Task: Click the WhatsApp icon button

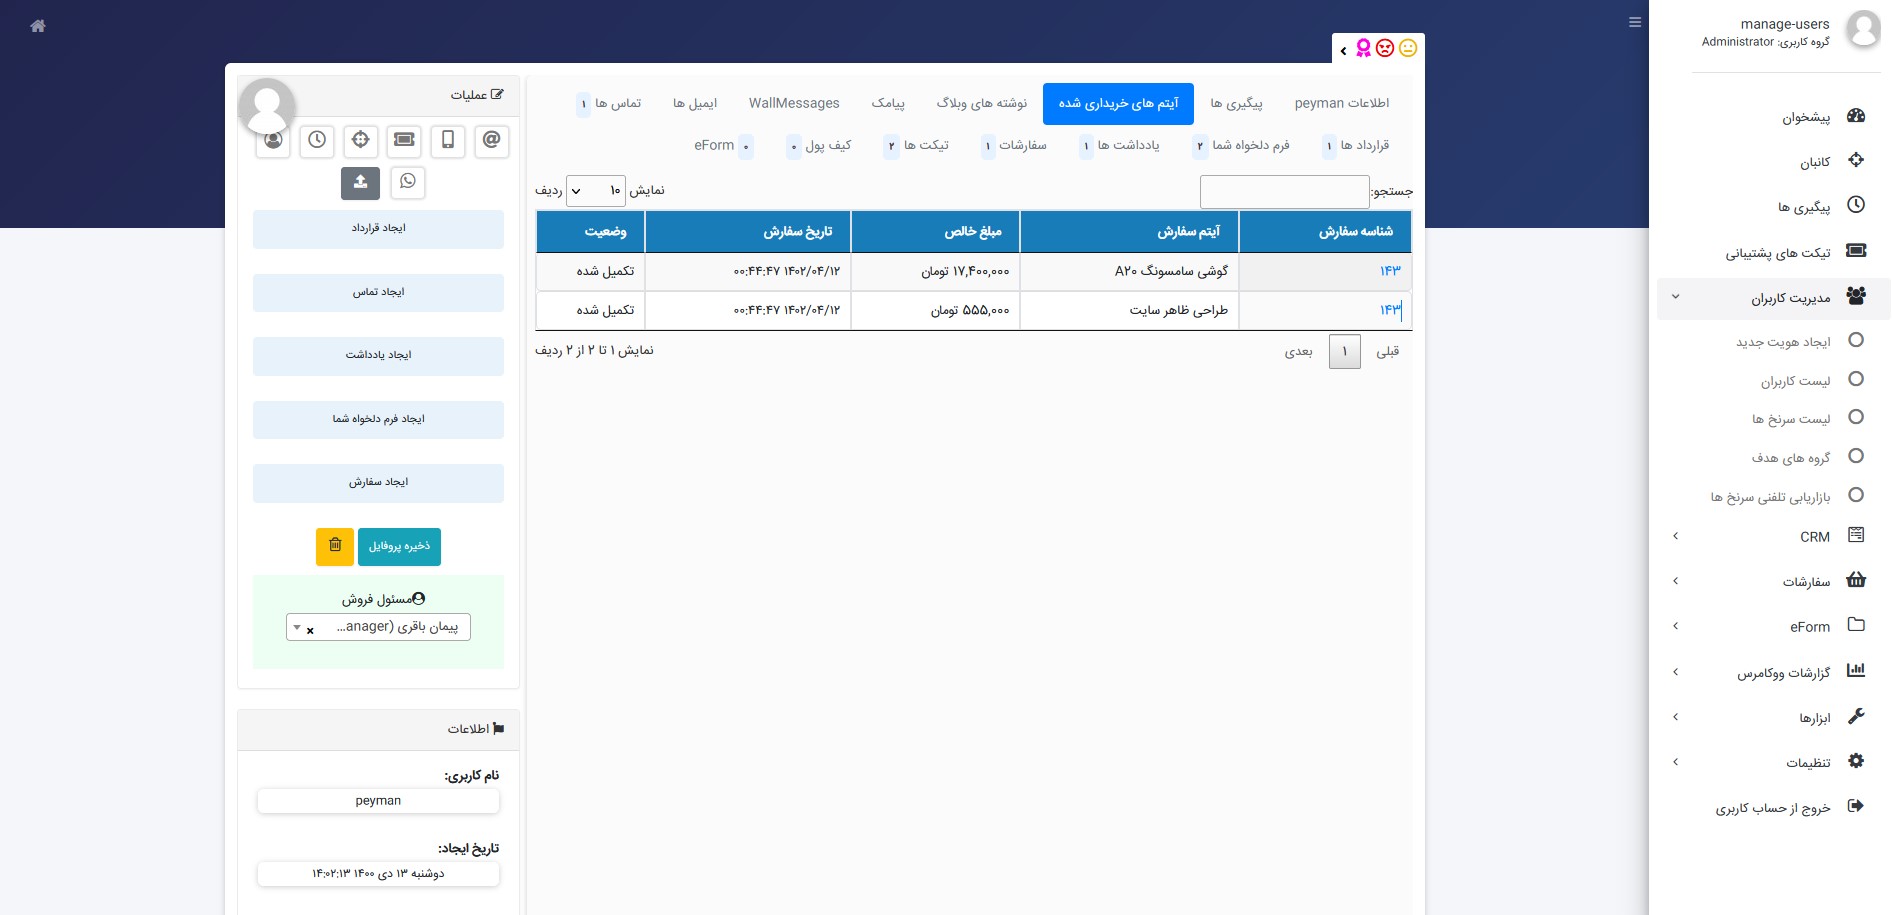Action: 407,182
